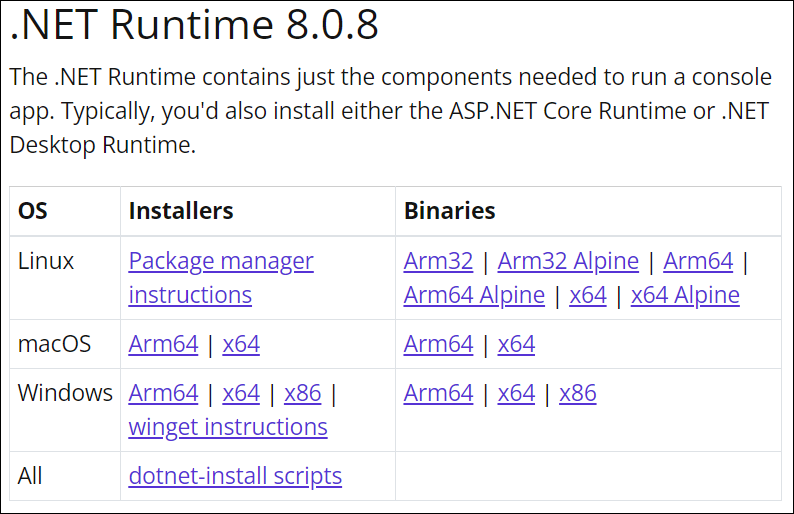Get Windows x64 installer
This screenshot has height=514, width=794.
click(241, 394)
